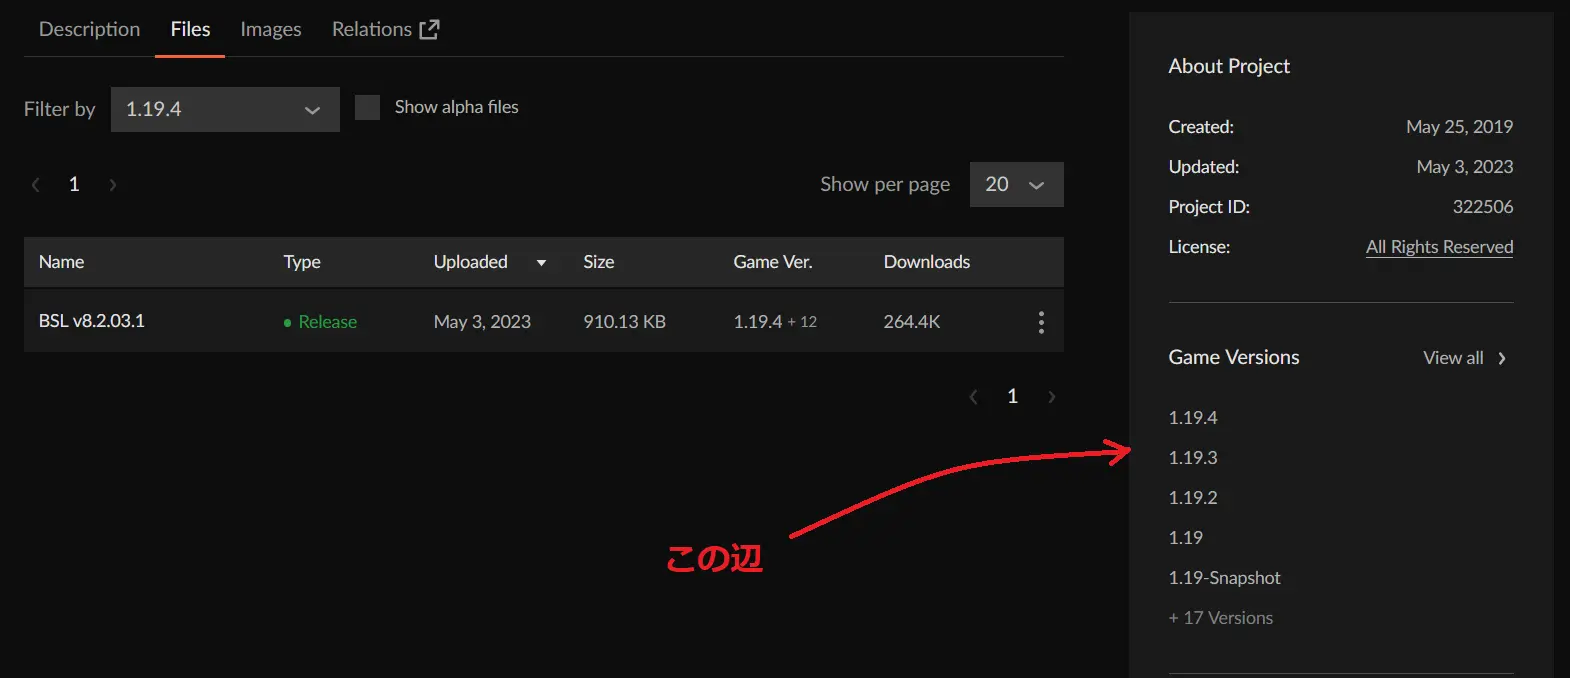Click the top pagination previous arrow
Screen dimensions: 1570x678
tap(36, 184)
